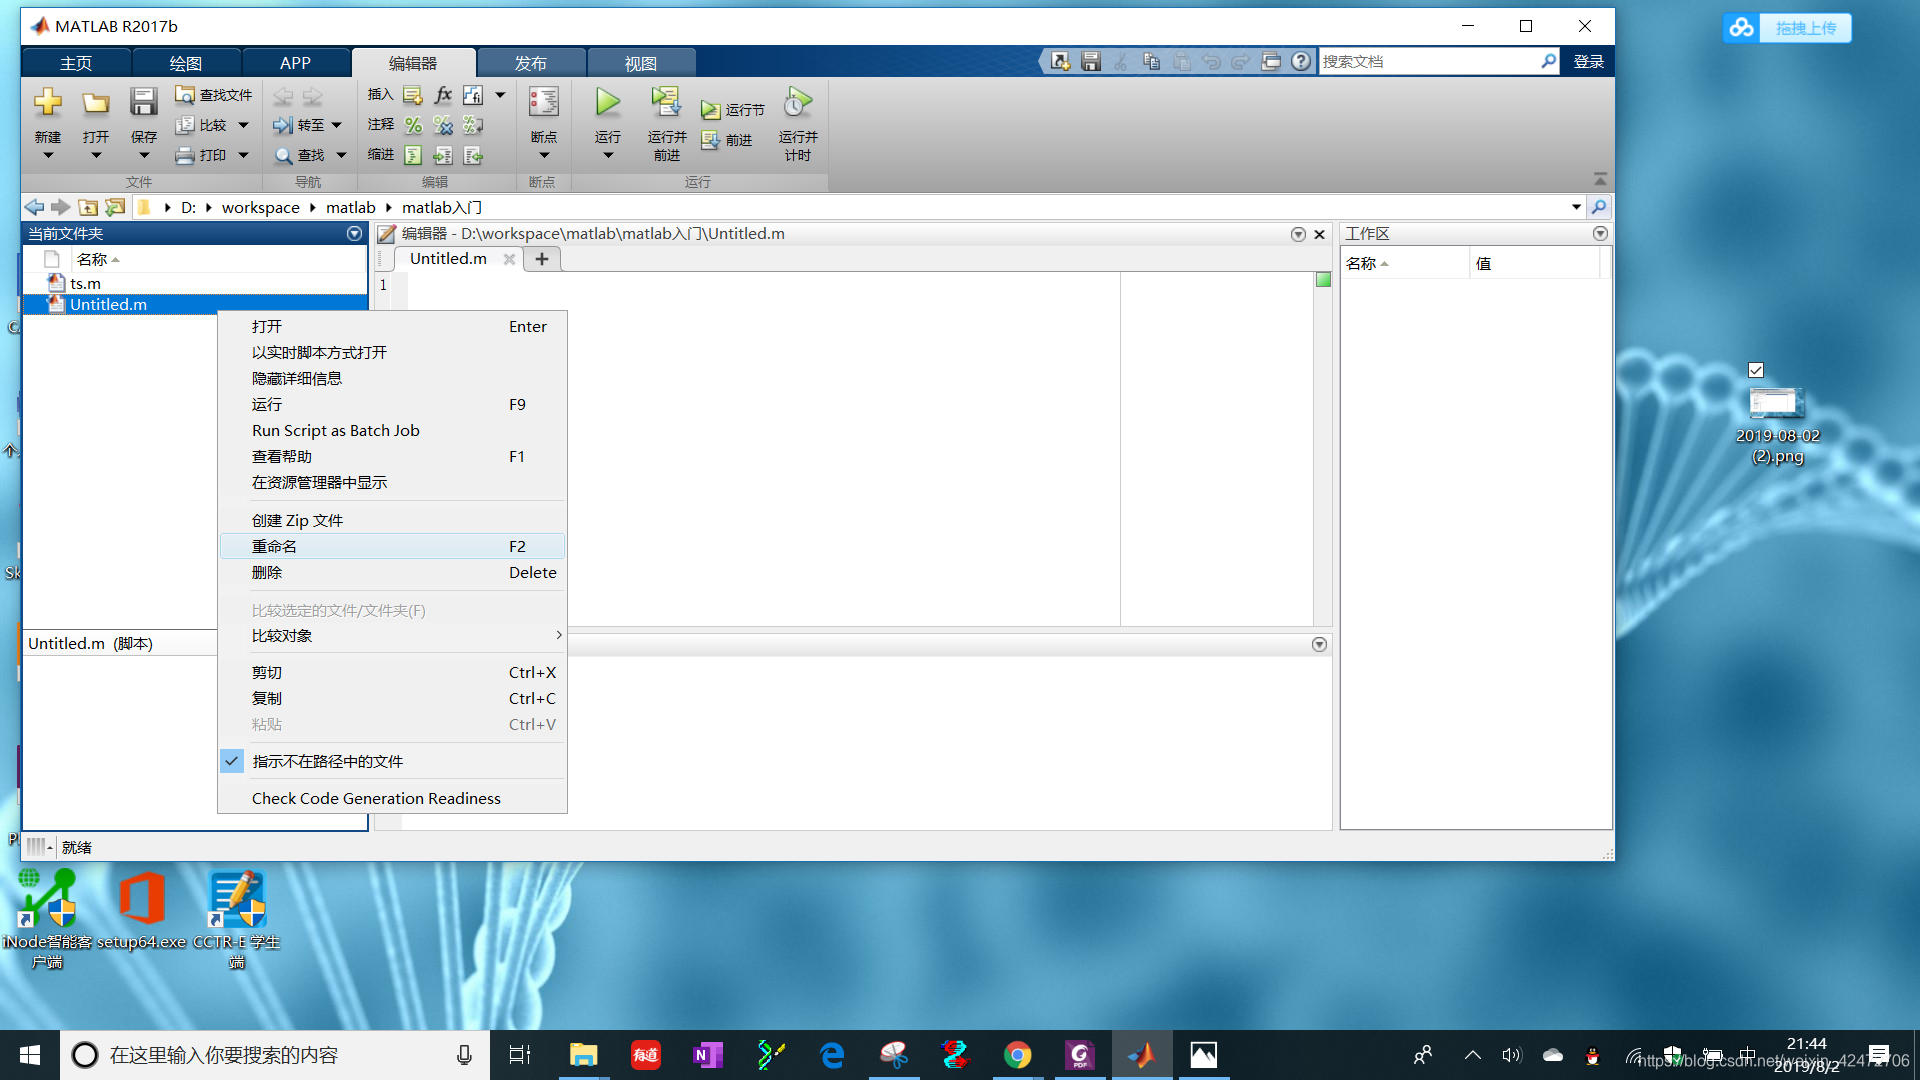Screen dimensions: 1920x1080
Task: Select ts.m in the current folder list
Action: 195,283
